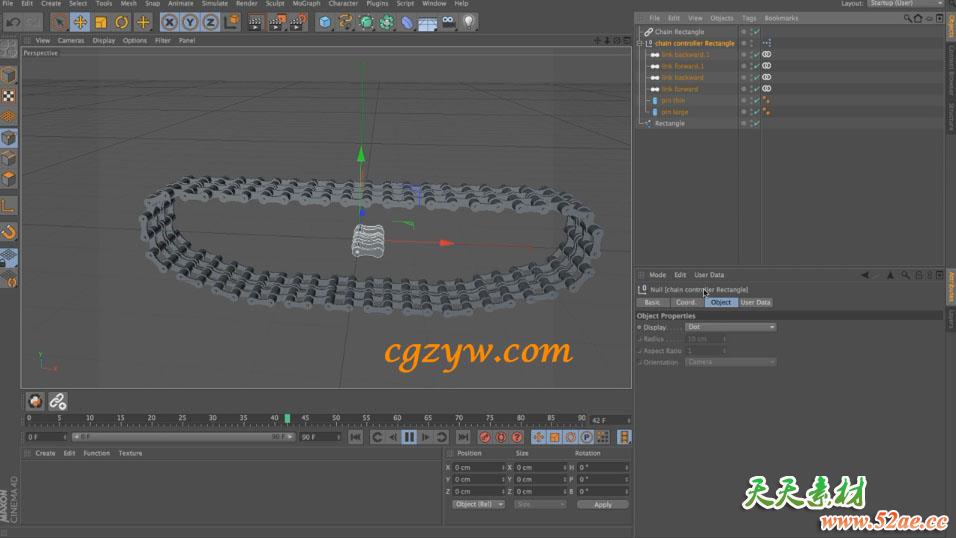
Task: Click the chain link plus plugin icon
Action: pos(57,401)
